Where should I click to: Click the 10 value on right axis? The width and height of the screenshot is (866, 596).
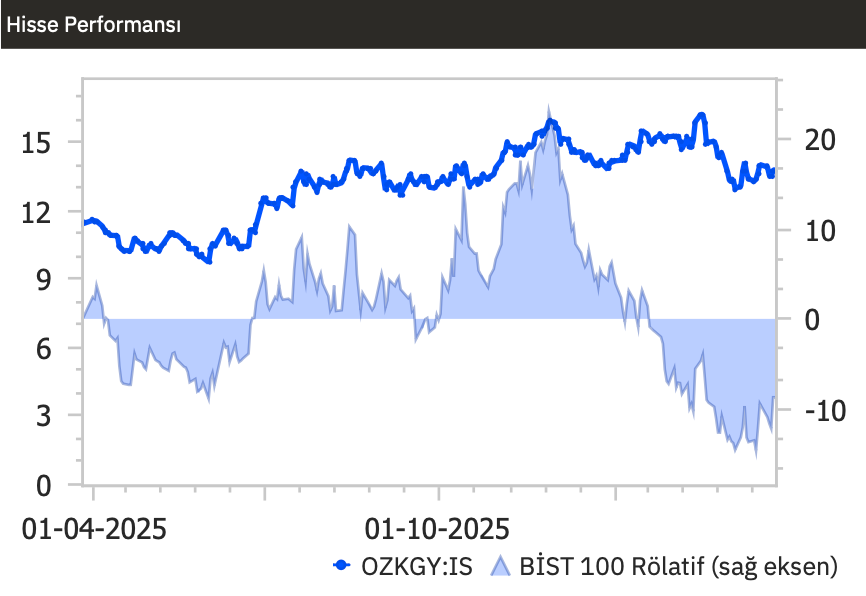coord(818,230)
